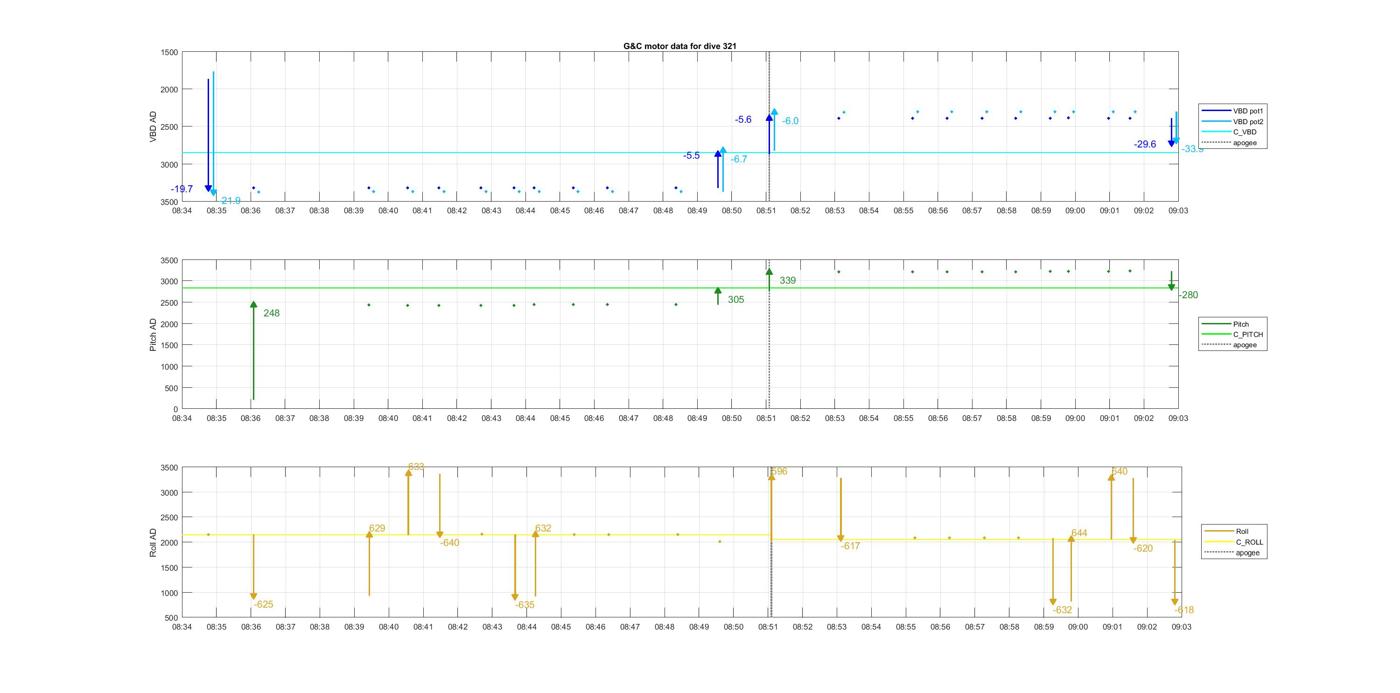Select the 'VBD pot1' legend entry
This screenshot has width=1400, height=693.
1234,111
